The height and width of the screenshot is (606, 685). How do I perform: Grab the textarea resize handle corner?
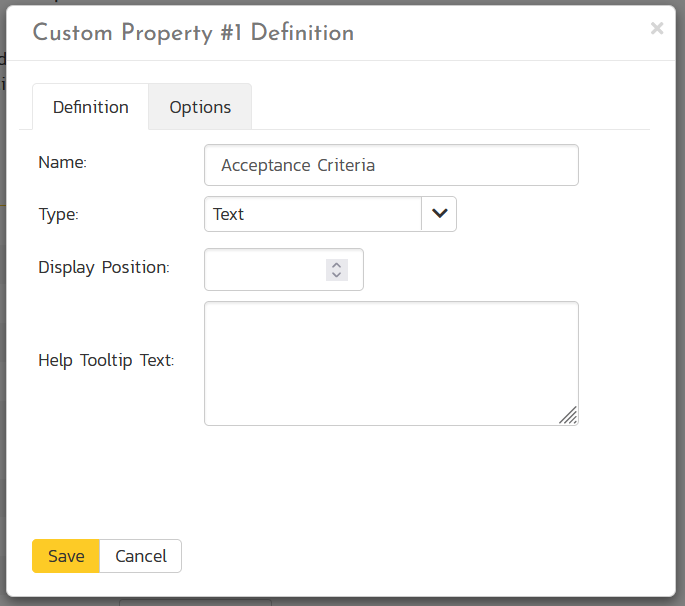coord(568,416)
